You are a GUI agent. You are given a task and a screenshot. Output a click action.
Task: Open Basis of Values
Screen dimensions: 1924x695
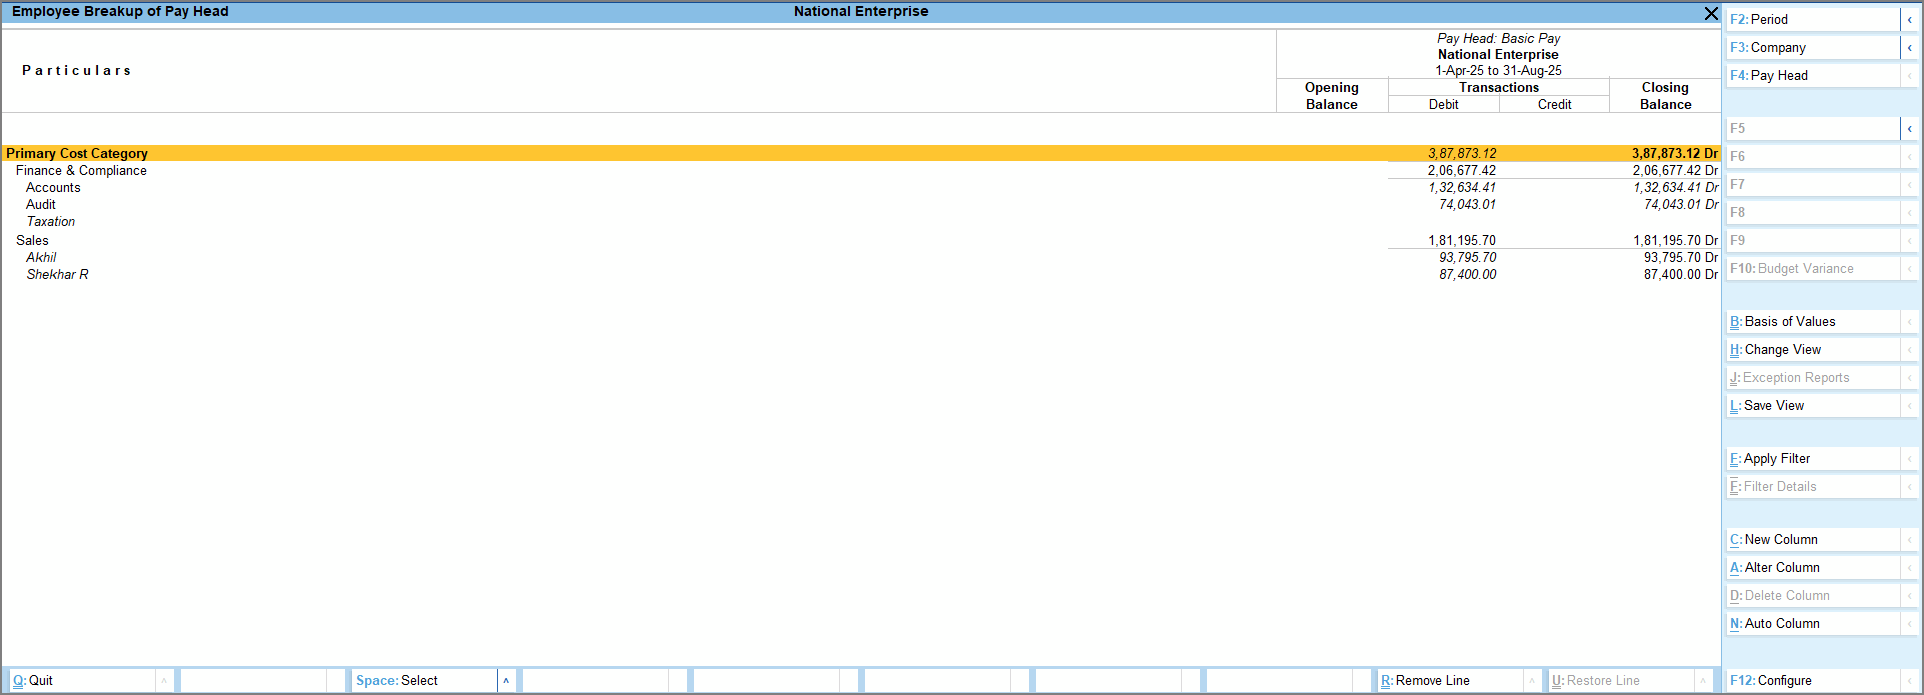tap(1810, 321)
